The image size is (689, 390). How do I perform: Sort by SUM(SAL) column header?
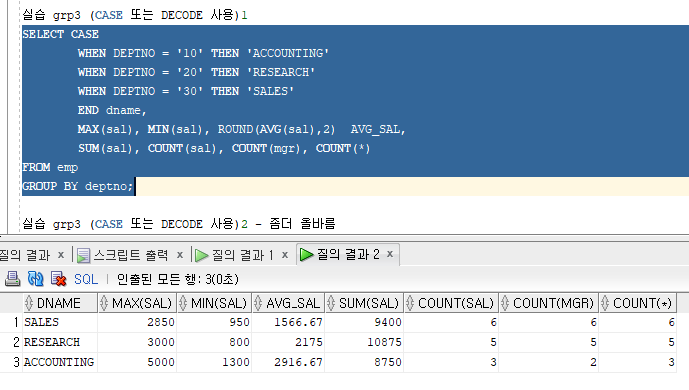364,303
